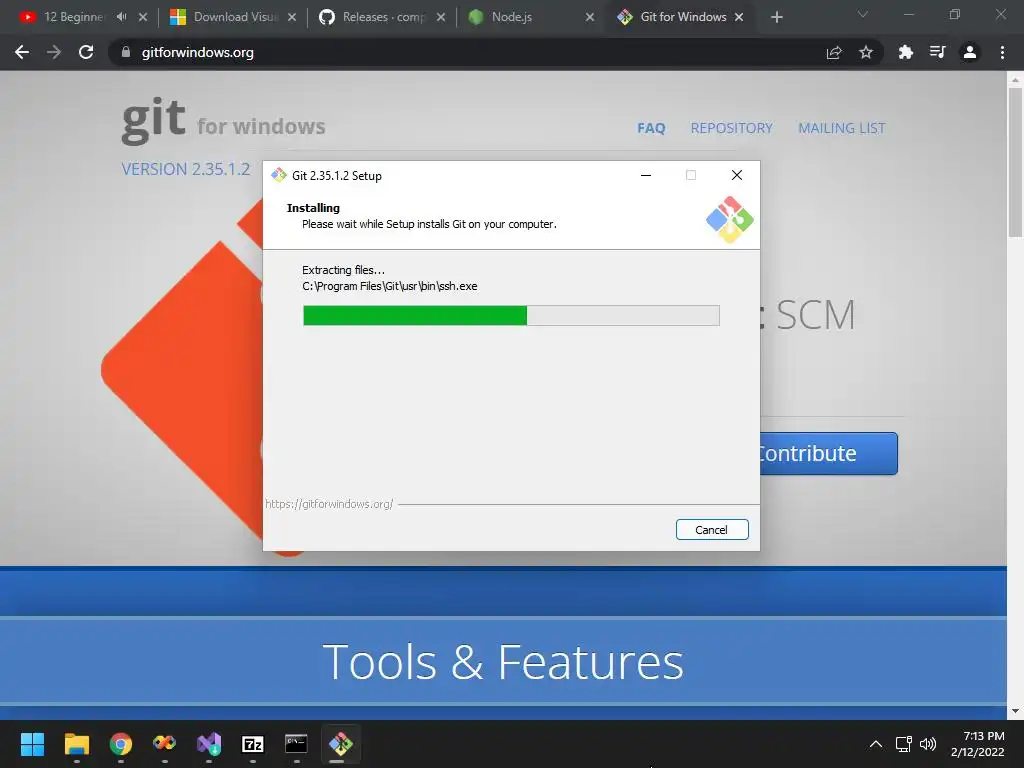Screen dimensions: 1024x768
Task: Open File Explorer from the taskbar
Action: 76,744
